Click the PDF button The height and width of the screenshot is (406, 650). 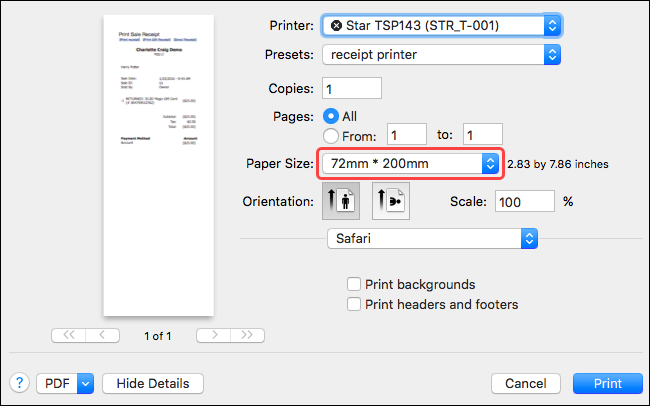[57, 384]
